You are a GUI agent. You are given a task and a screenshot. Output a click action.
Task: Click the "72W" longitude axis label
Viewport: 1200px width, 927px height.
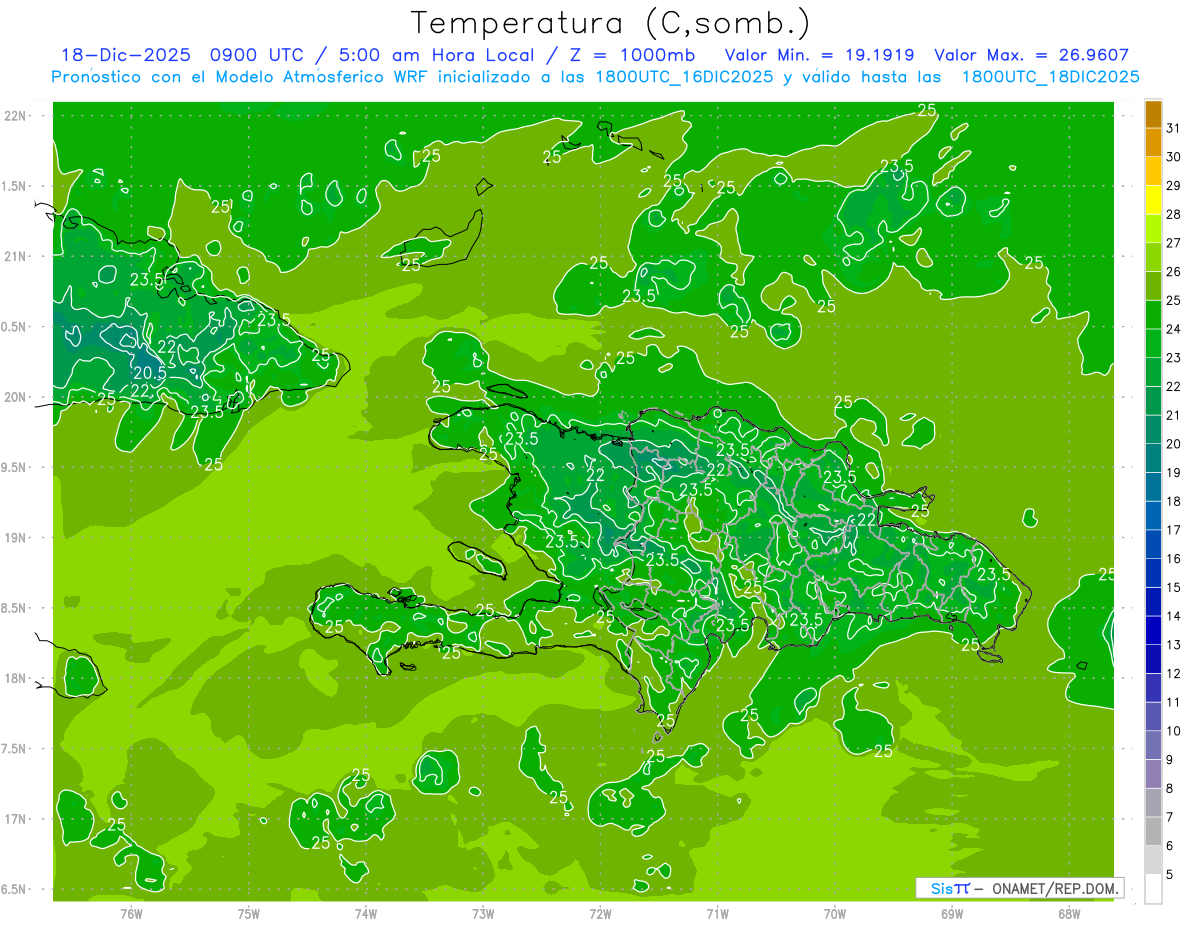coord(600,914)
